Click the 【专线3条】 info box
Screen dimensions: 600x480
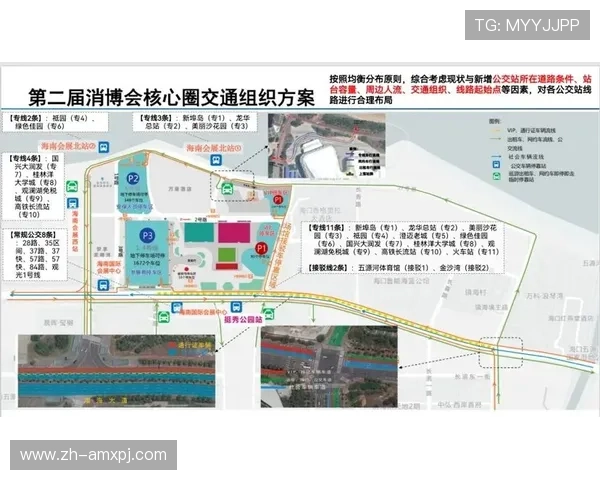point(195,122)
